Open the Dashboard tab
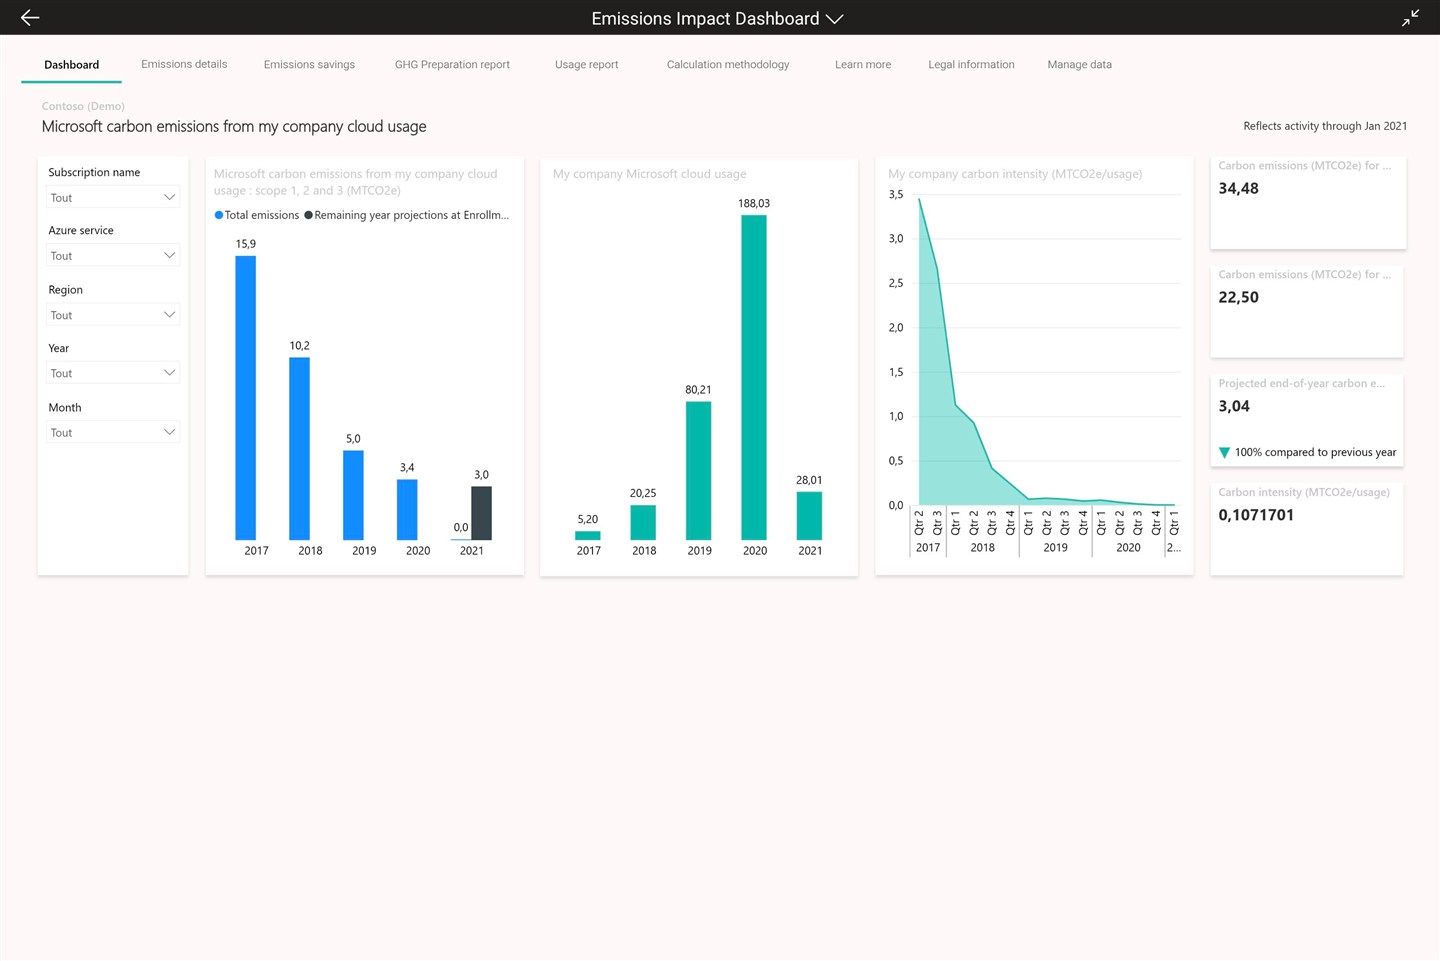 [71, 65]
